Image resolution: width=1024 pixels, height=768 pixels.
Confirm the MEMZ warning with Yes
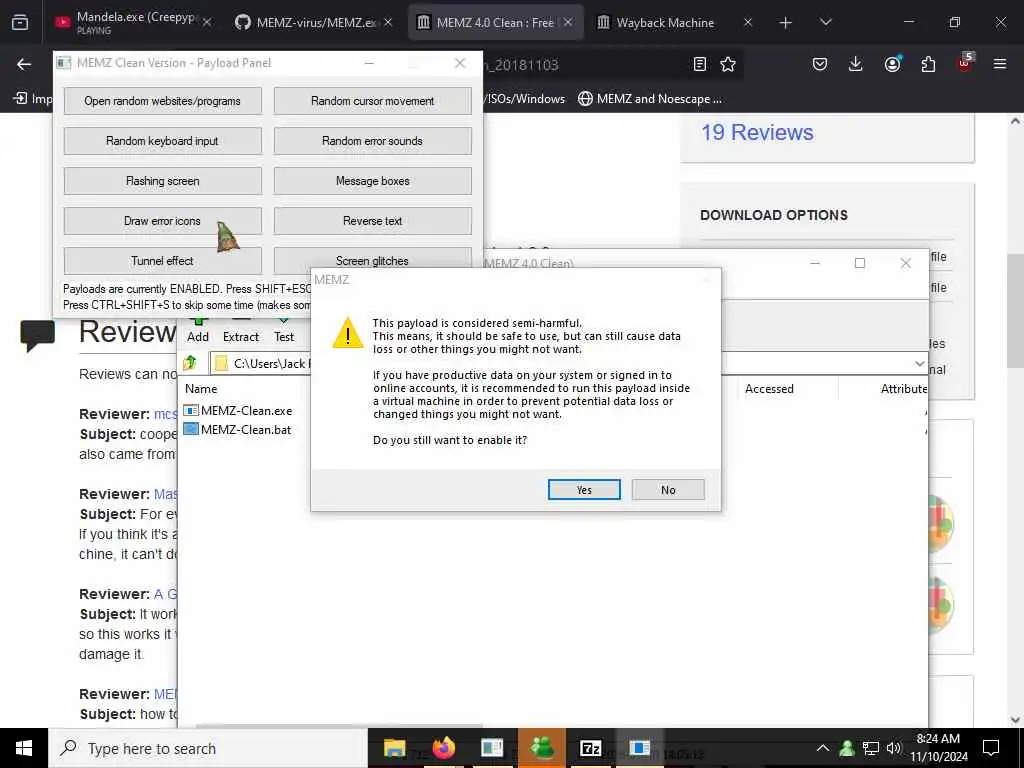[x=584, y=490]
